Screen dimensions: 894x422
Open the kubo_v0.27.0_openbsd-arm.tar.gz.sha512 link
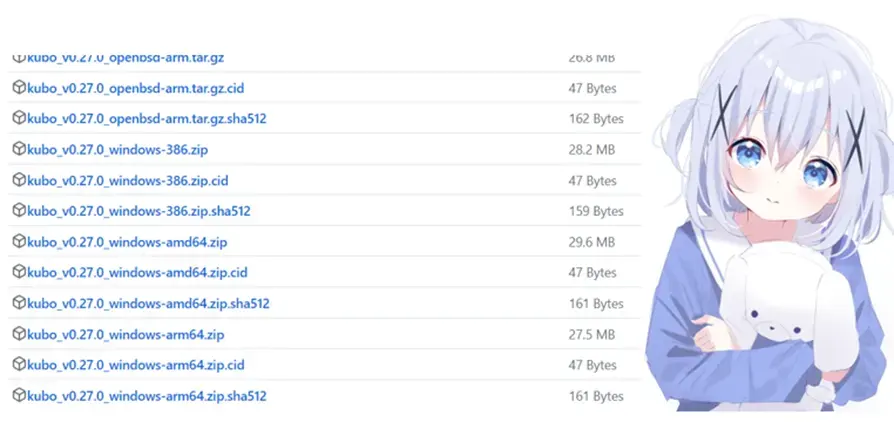[x=147, y=120]
